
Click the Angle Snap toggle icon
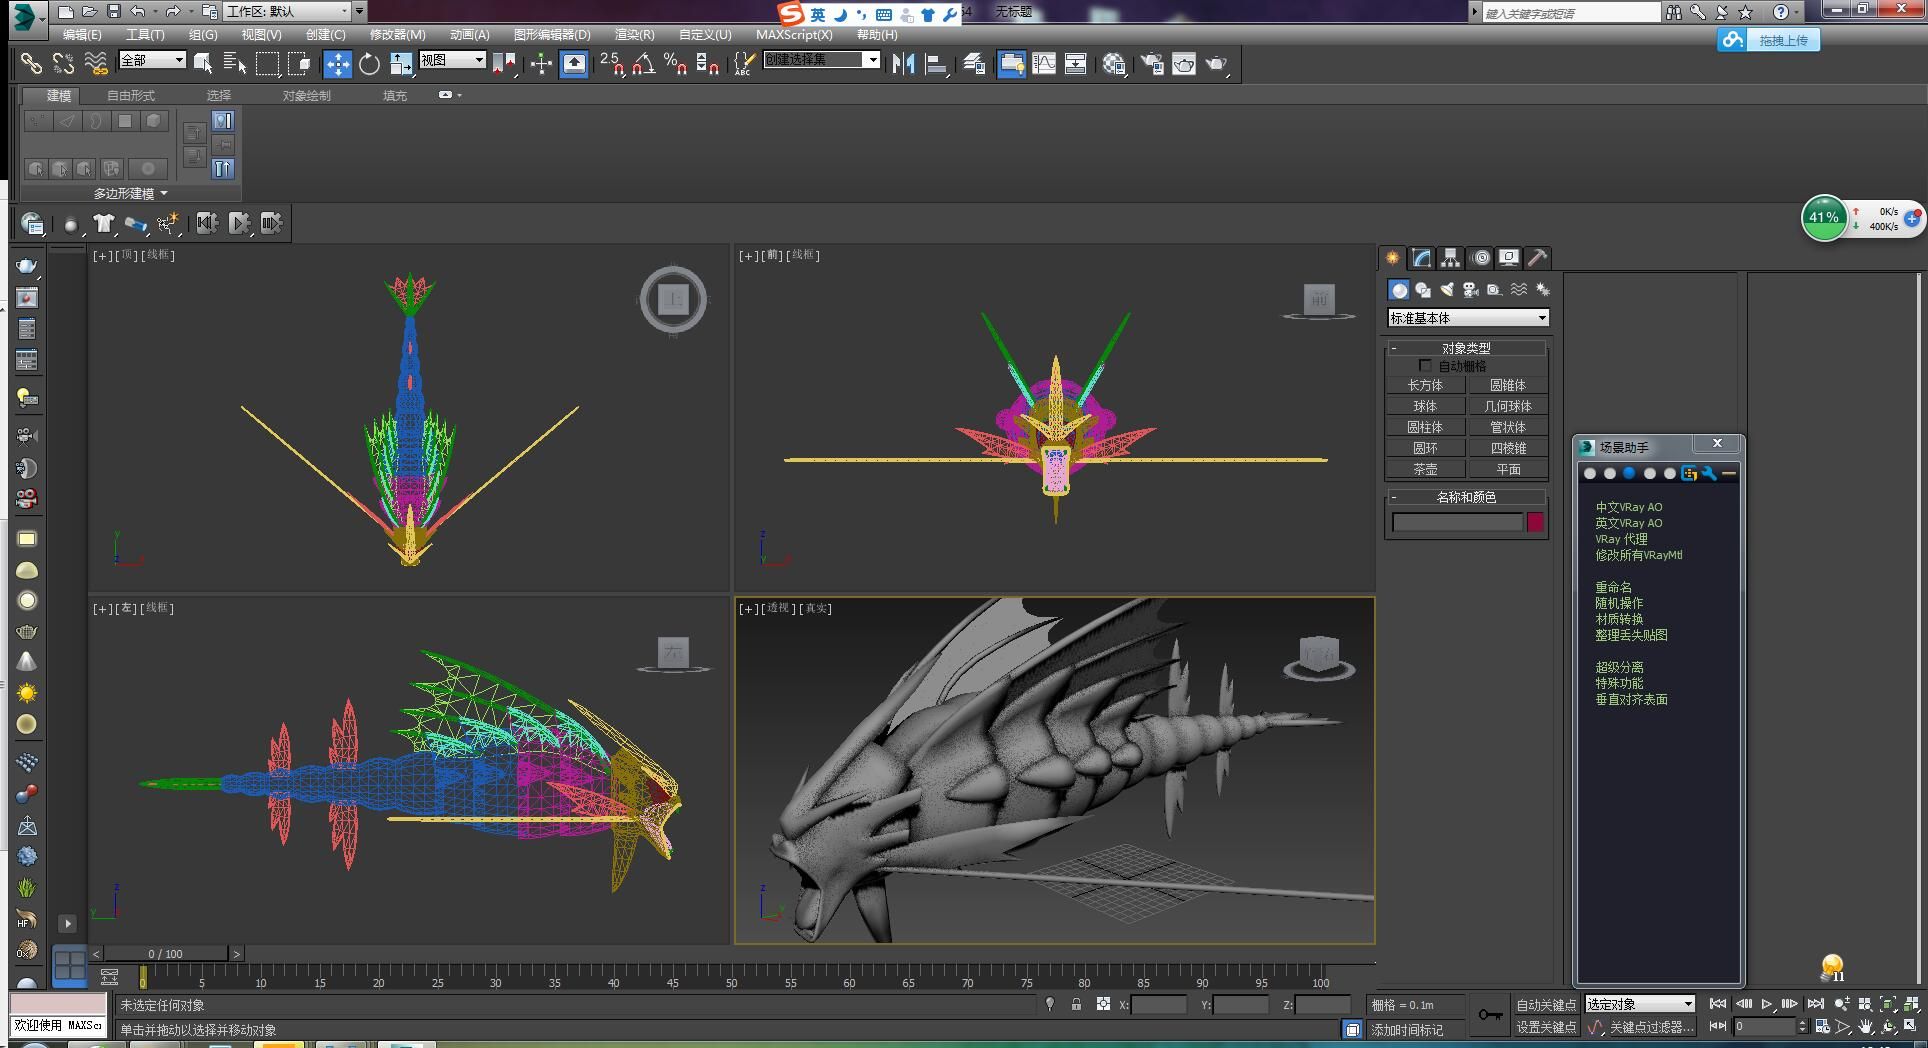point(643,64)
